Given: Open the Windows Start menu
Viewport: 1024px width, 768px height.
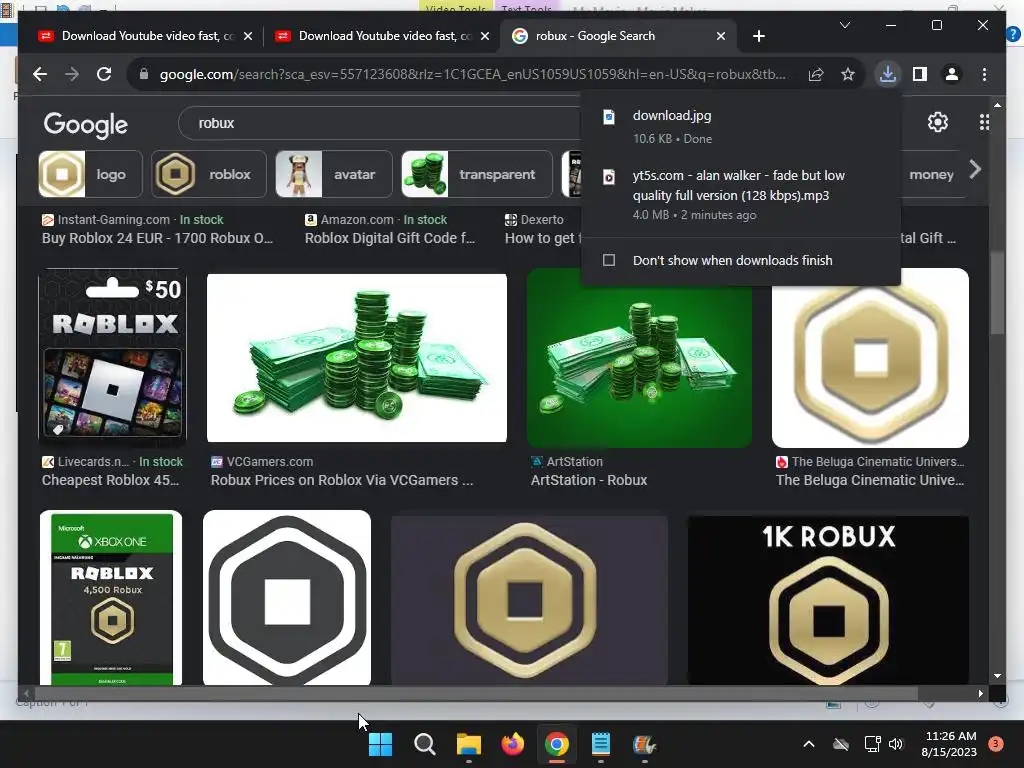Looking at the screenshot, I should coord(381,744).
